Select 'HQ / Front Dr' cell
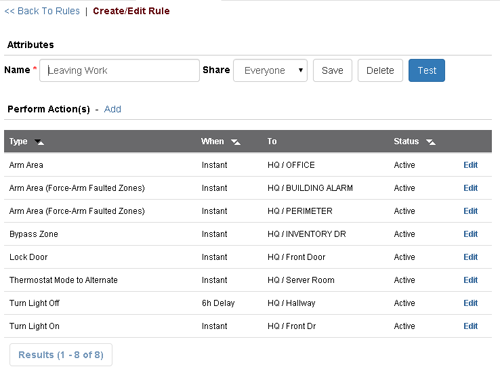 tap(292, 326)
